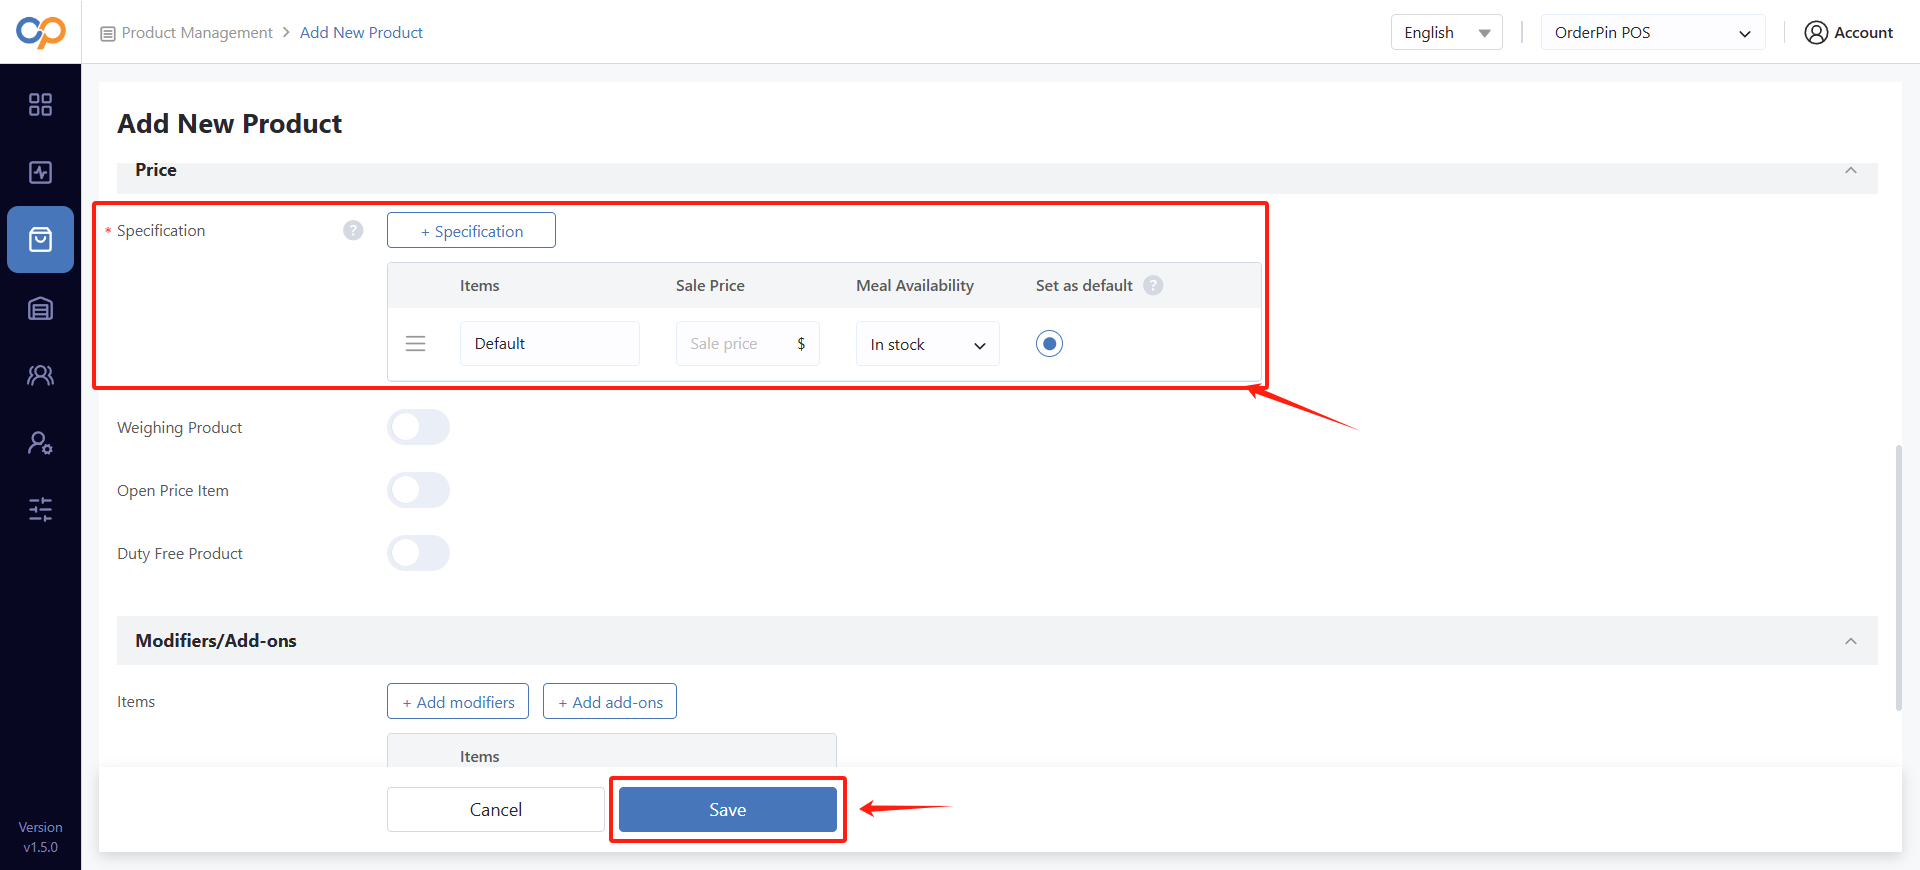Open the user settings icon in sidebar
The height and width of the screenshot is (870, 1920).
pyautogui.click(x=40, y=443)
